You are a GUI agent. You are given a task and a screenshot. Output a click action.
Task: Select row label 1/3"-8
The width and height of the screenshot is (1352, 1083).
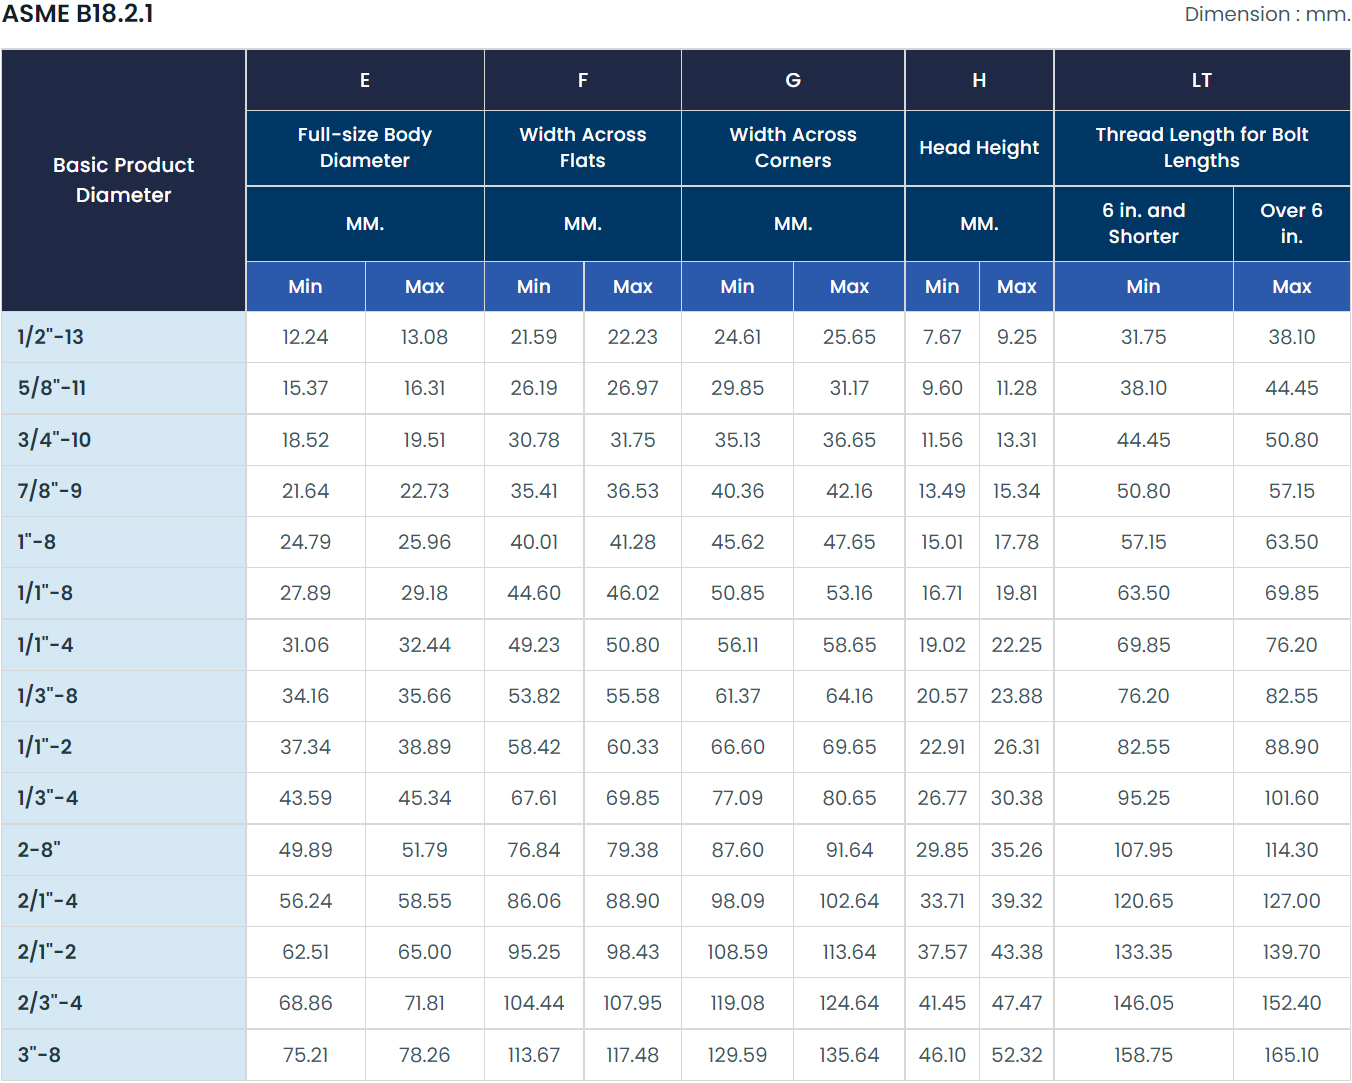[47, 696]
